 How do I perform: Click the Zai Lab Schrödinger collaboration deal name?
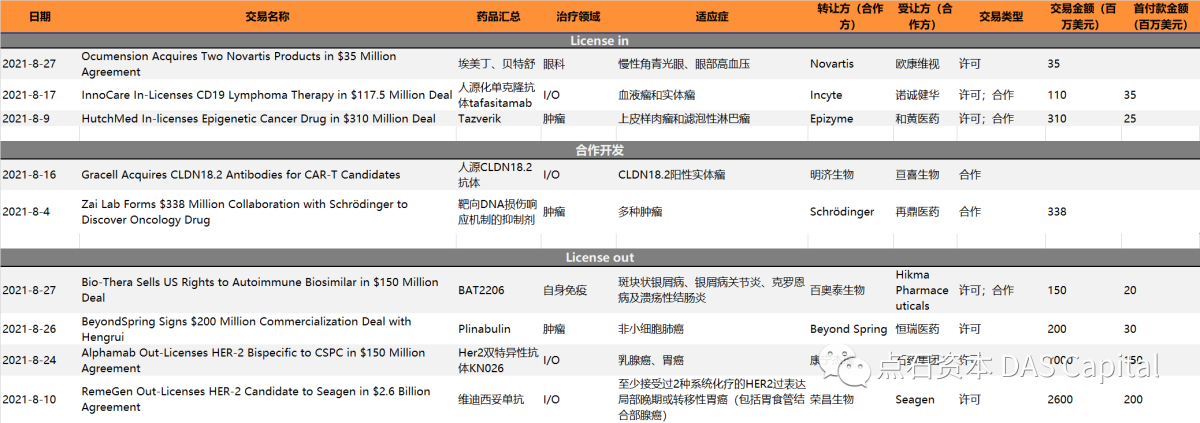tap(244, 212)
